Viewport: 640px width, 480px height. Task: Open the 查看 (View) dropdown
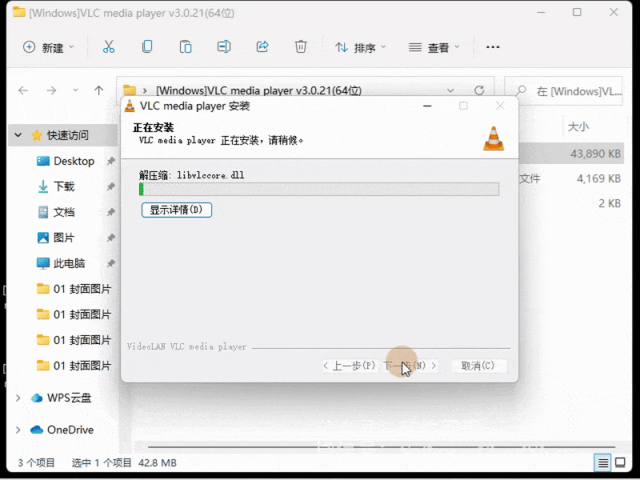(x=434, y=47)
